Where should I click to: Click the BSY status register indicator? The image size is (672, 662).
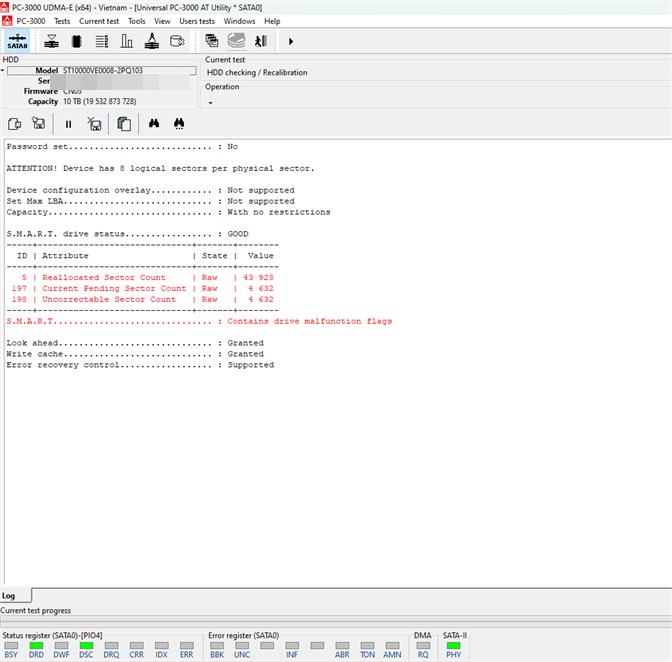click(11, 645)
